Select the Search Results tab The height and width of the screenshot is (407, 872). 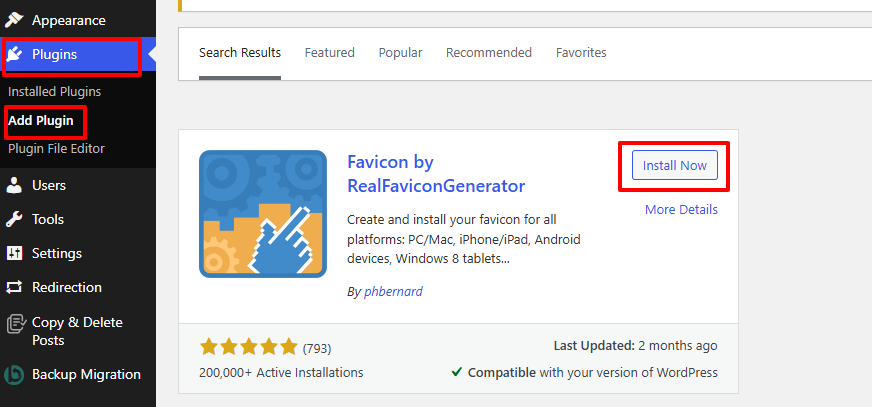pos(240,52)
